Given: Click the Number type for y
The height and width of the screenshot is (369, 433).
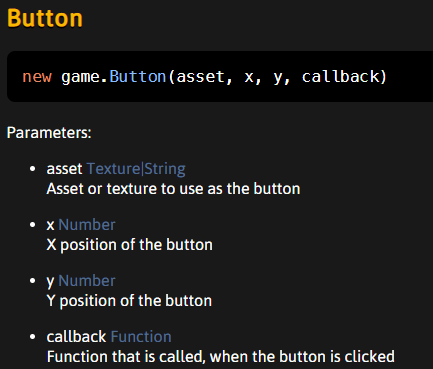Looking at the screenshot, I should pyautogui.click(x=87, y=281).
